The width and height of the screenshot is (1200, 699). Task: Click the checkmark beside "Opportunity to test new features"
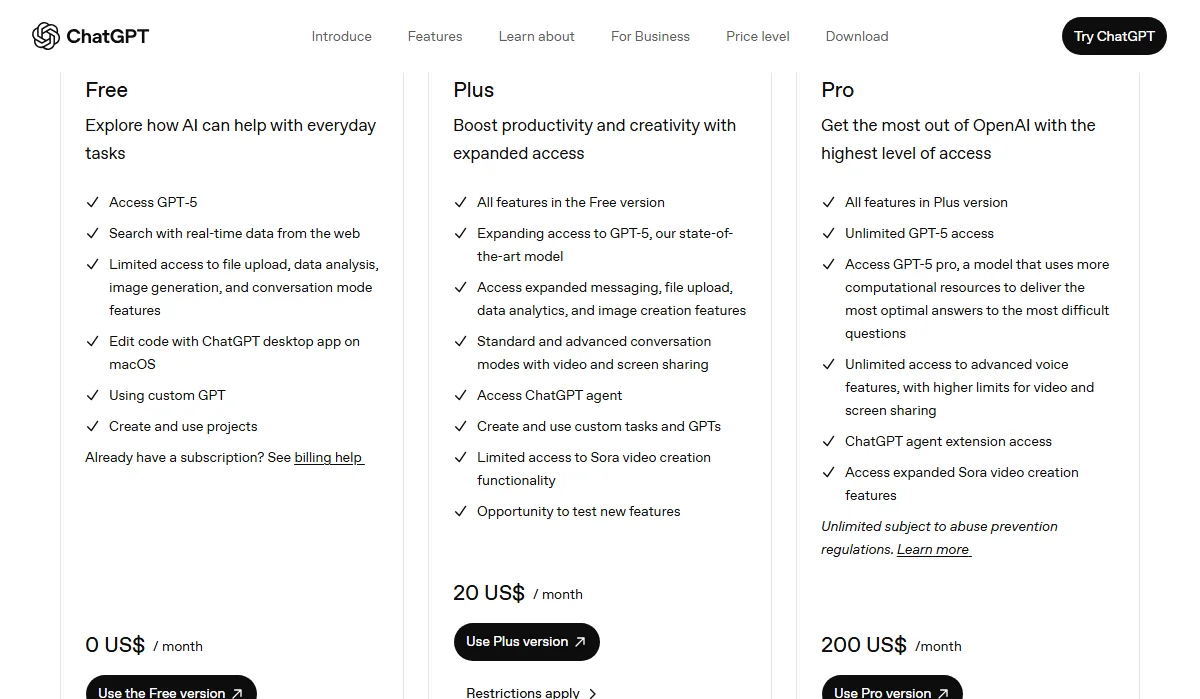[x=461, y=511]
